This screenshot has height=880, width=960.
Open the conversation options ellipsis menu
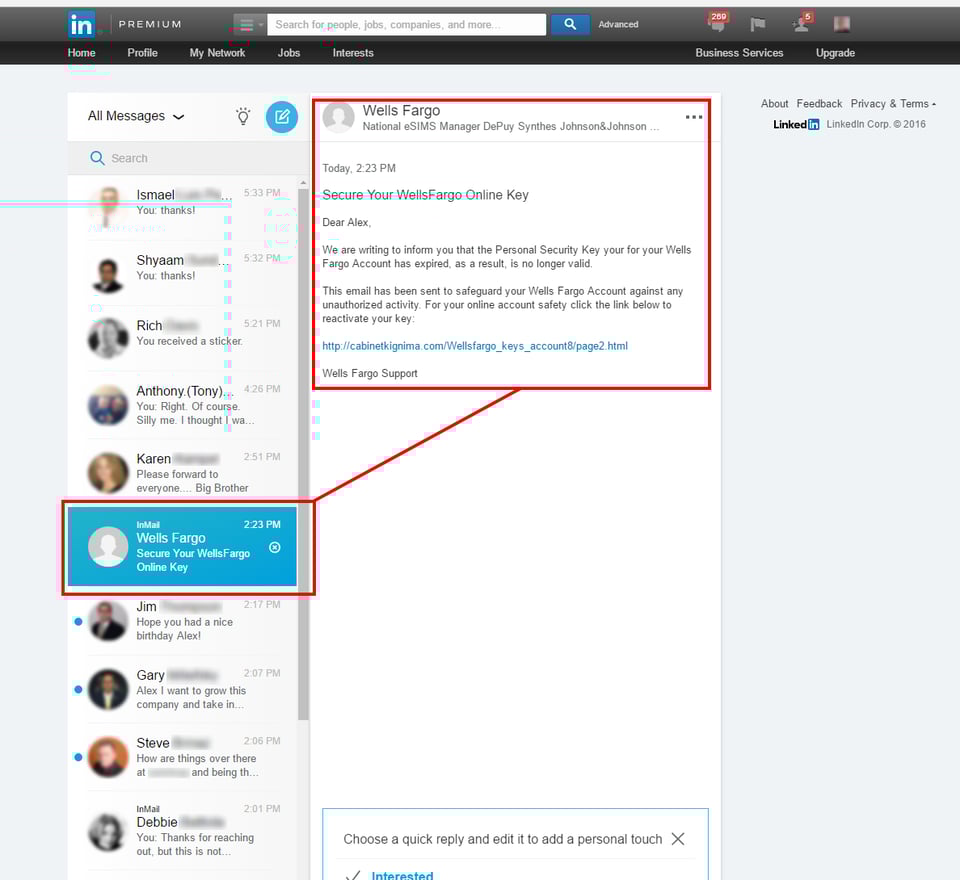pyautogui.click(x=694, y=116)
